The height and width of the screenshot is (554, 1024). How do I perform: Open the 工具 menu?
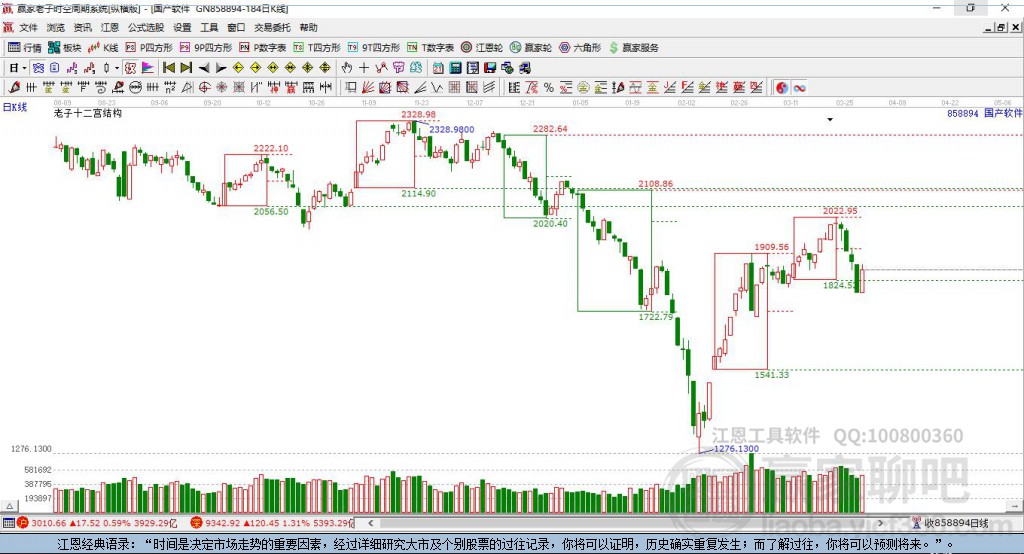pyautogui.click(x=209, y=27)
